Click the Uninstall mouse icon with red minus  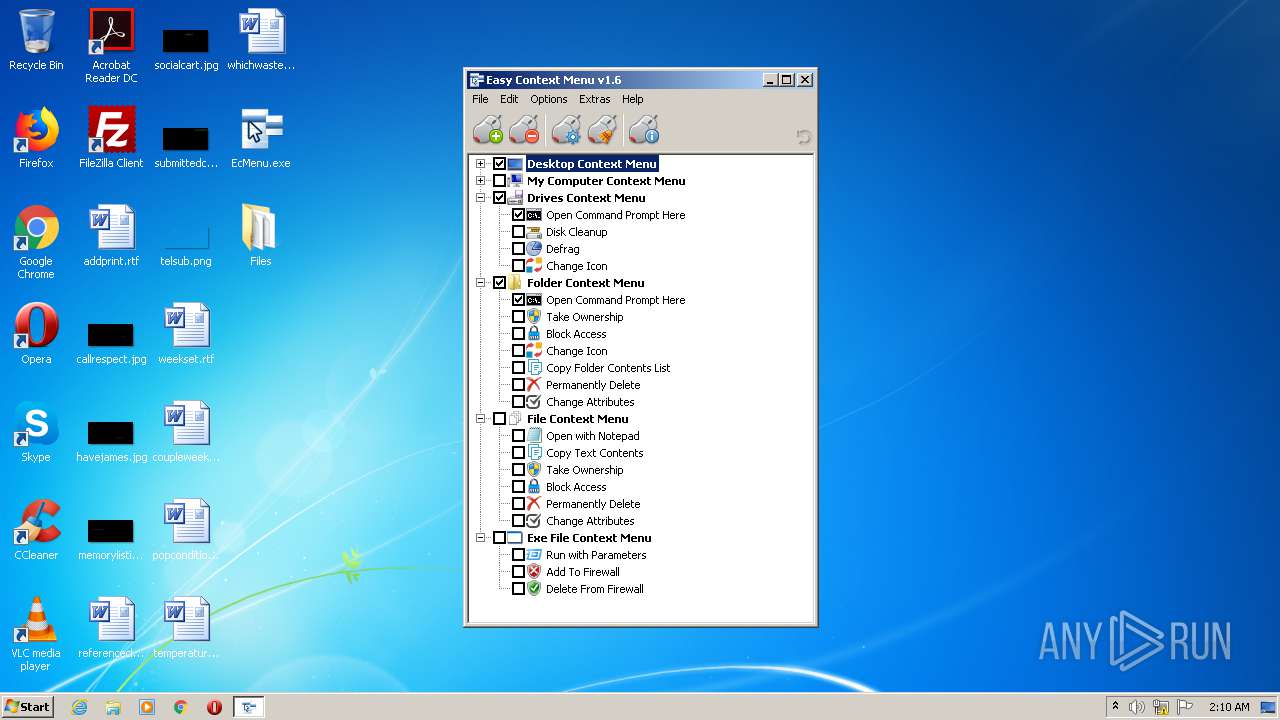pyautogui.click(x=524, y=130)
